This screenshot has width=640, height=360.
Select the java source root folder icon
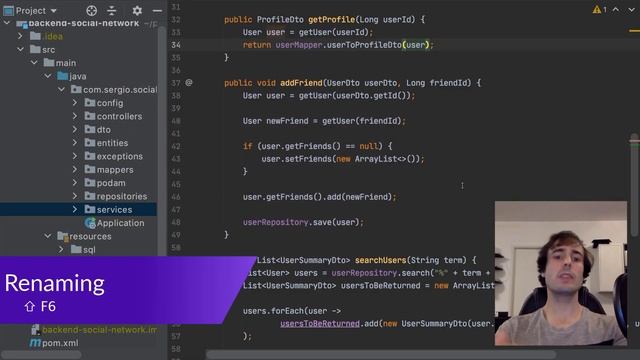63,76
